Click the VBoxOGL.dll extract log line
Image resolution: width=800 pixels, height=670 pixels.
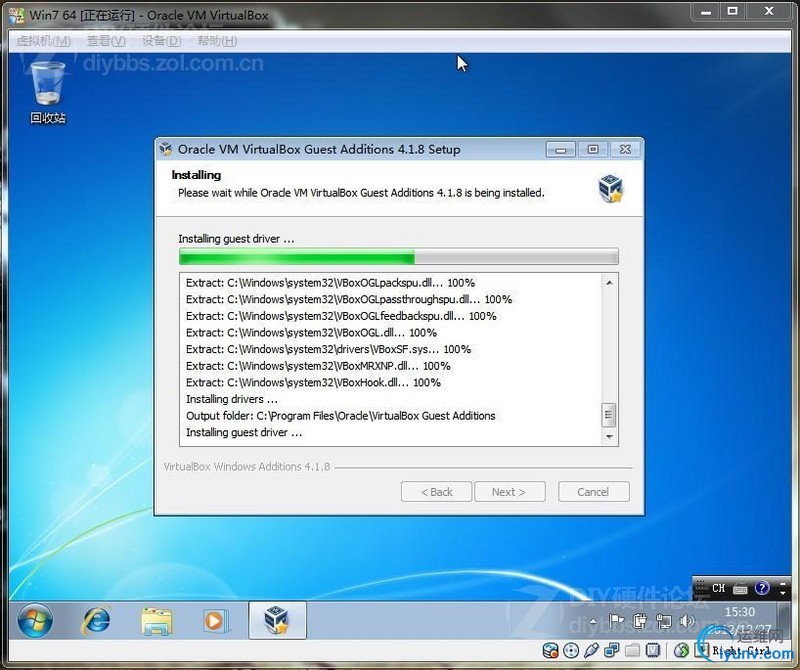[311, 333]
